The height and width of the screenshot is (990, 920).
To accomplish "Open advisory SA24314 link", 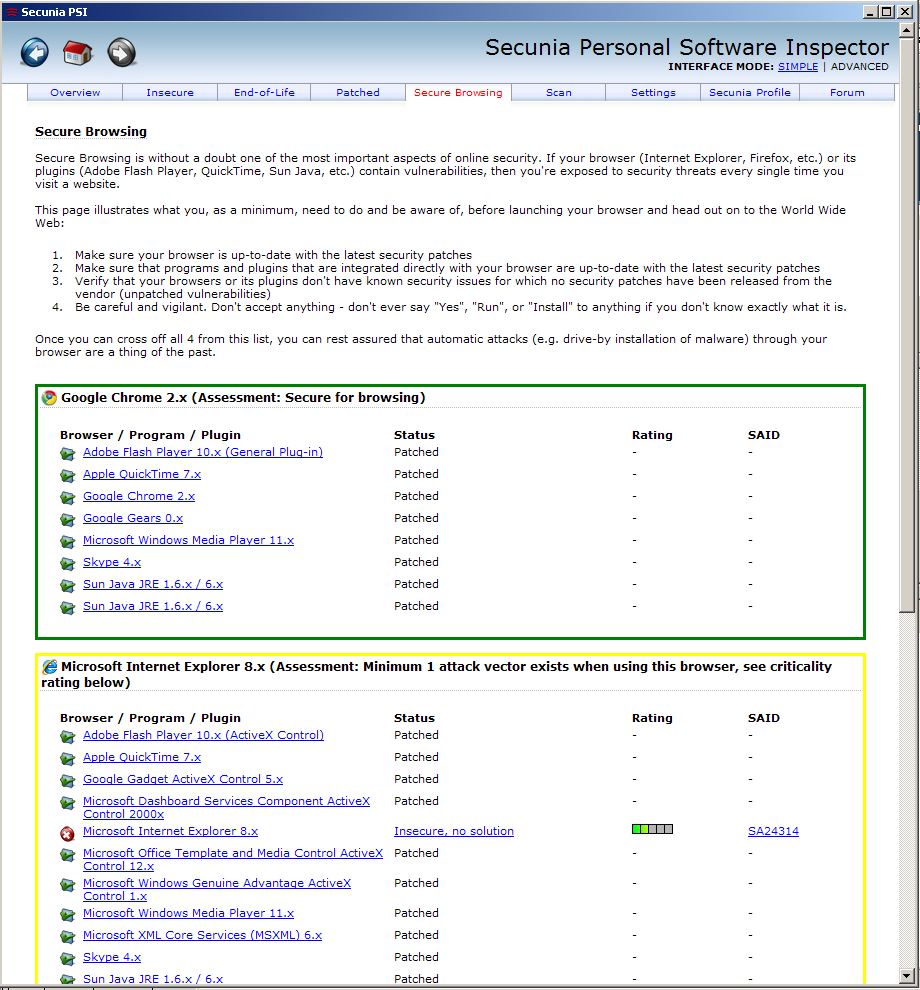I will pyautogui.click(x=774, y=832).
